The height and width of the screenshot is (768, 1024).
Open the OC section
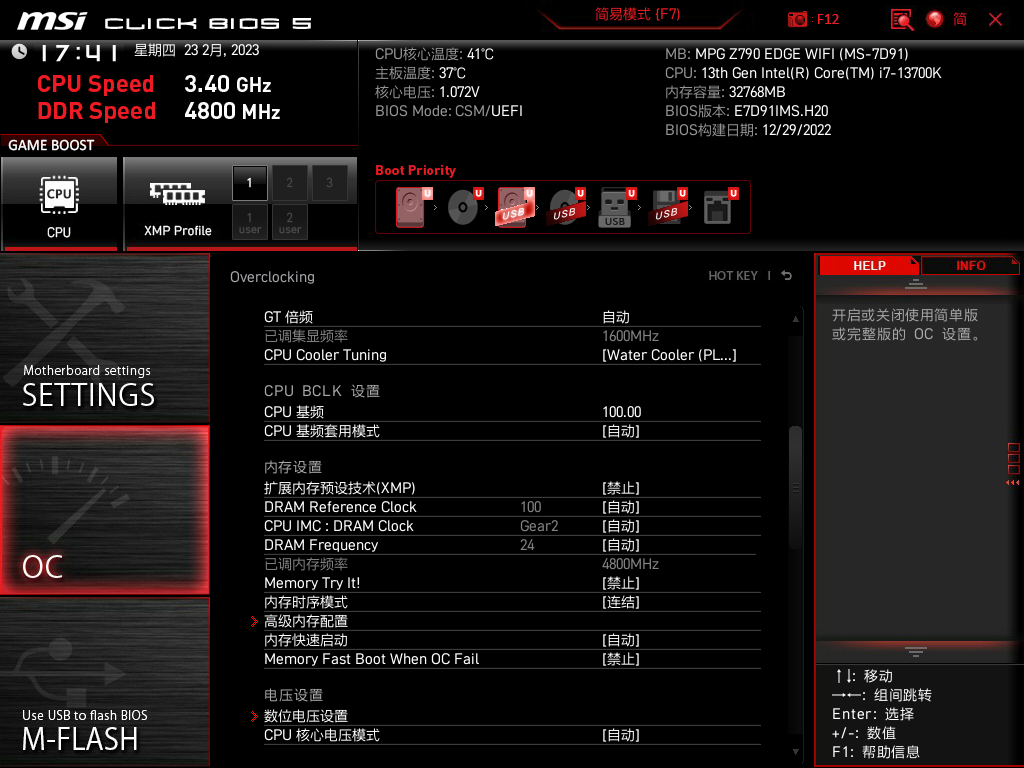104,510
